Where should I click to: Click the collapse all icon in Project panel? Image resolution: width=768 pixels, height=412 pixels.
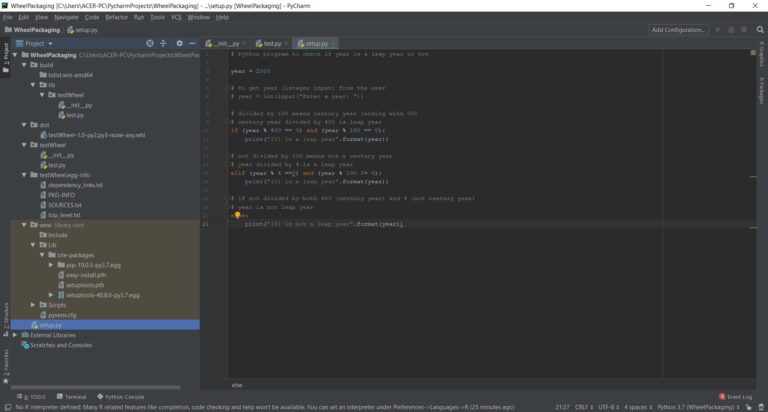[165, 44]
